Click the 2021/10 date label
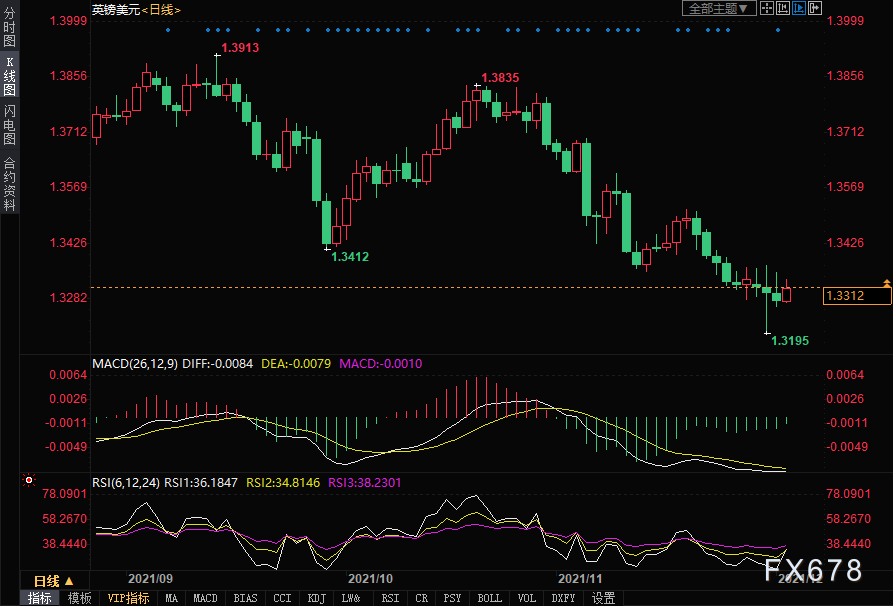 [370, 579]
